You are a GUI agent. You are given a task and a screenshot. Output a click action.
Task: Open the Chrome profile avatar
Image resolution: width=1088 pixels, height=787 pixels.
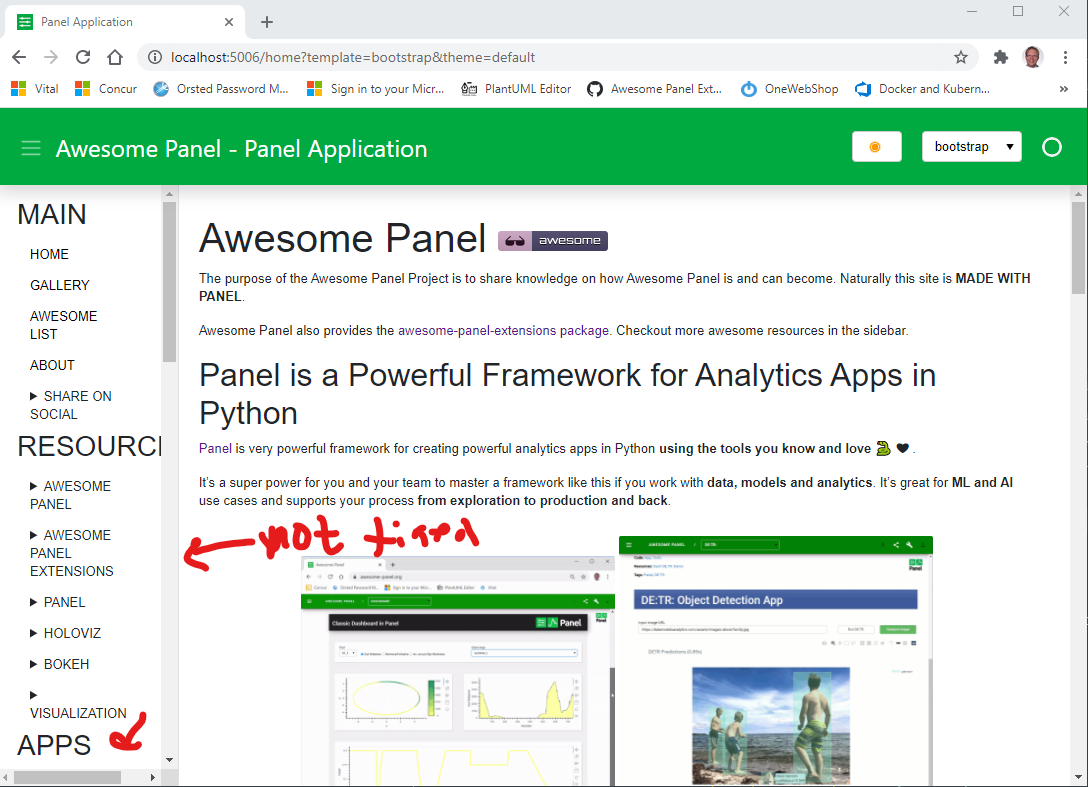point(1032,57)
